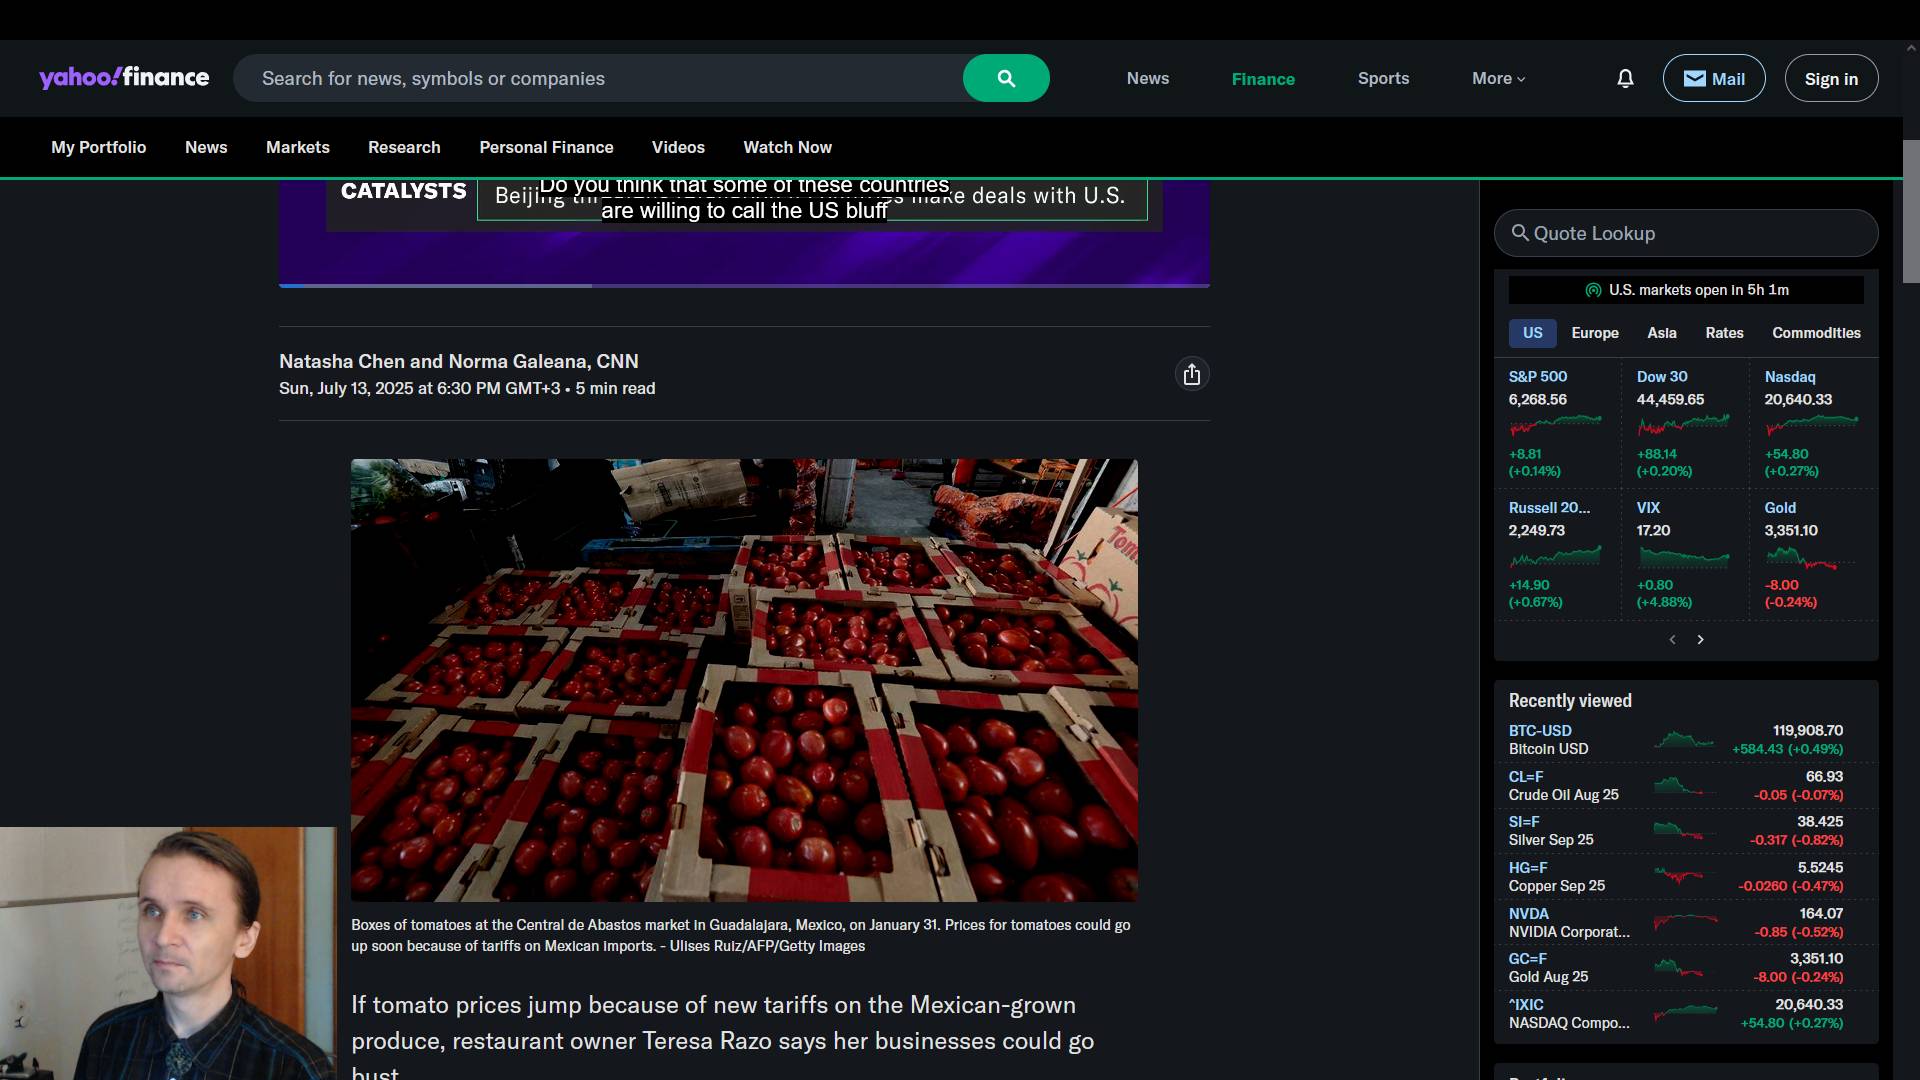Click next arrow in markets carousel
This screenshot has width=1920, height=1080.
pos(1700,639)
